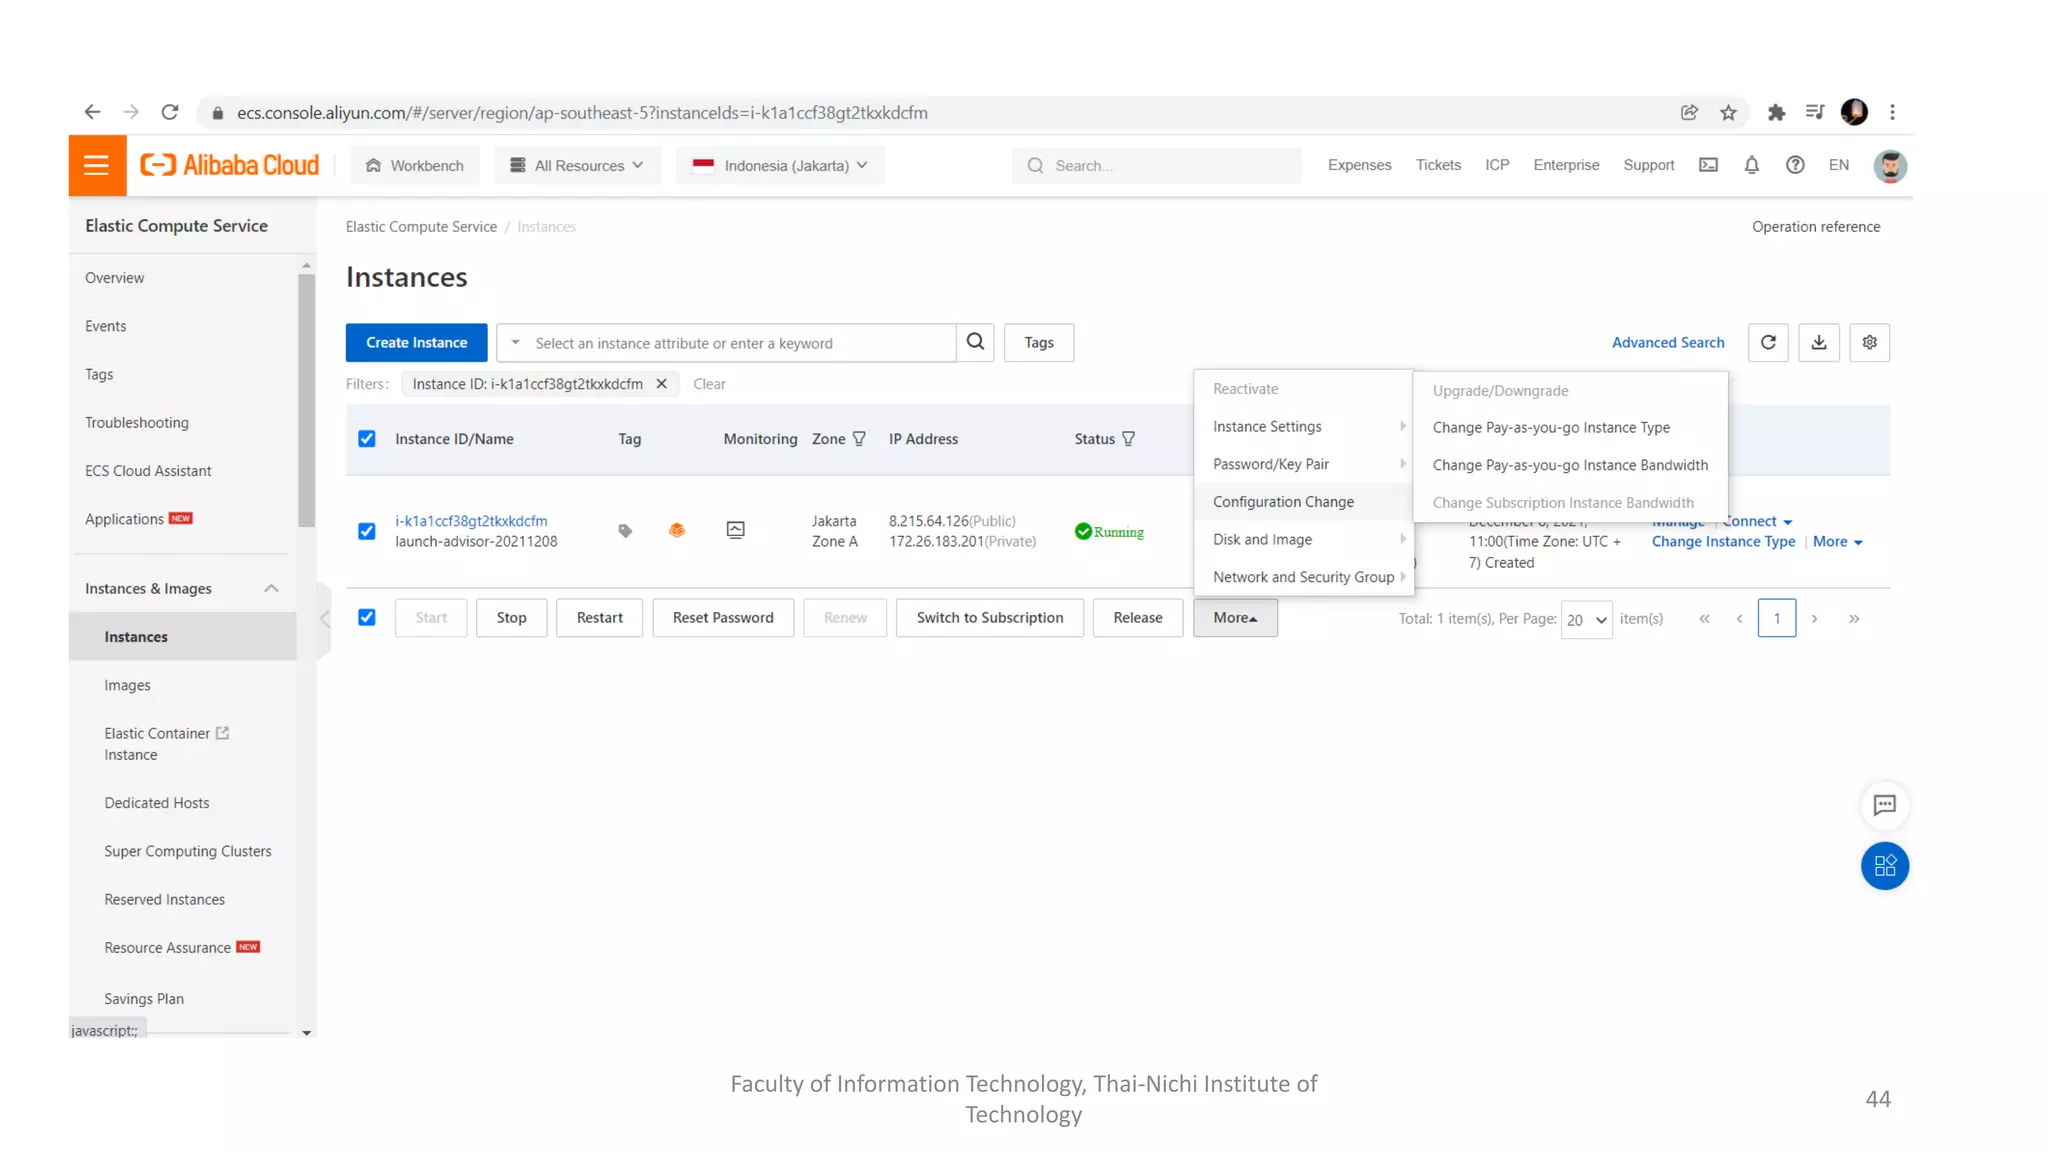2048x1152 pixels.
Task: Open the floating chat feedback icon
Action: pos(1884,805)
